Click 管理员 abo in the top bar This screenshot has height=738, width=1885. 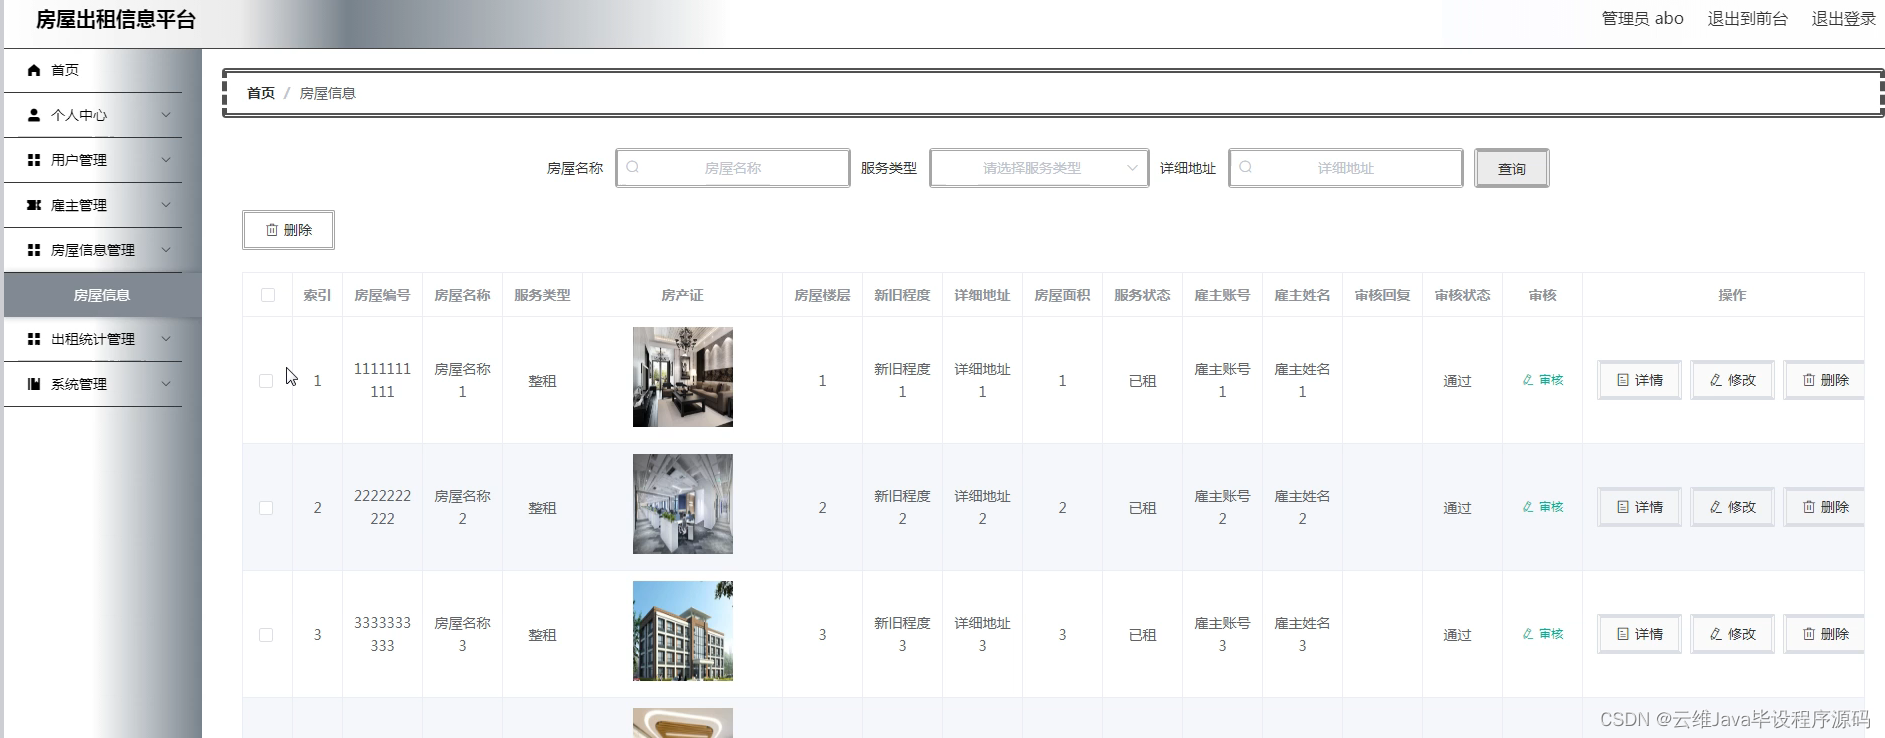[1642, 19]
